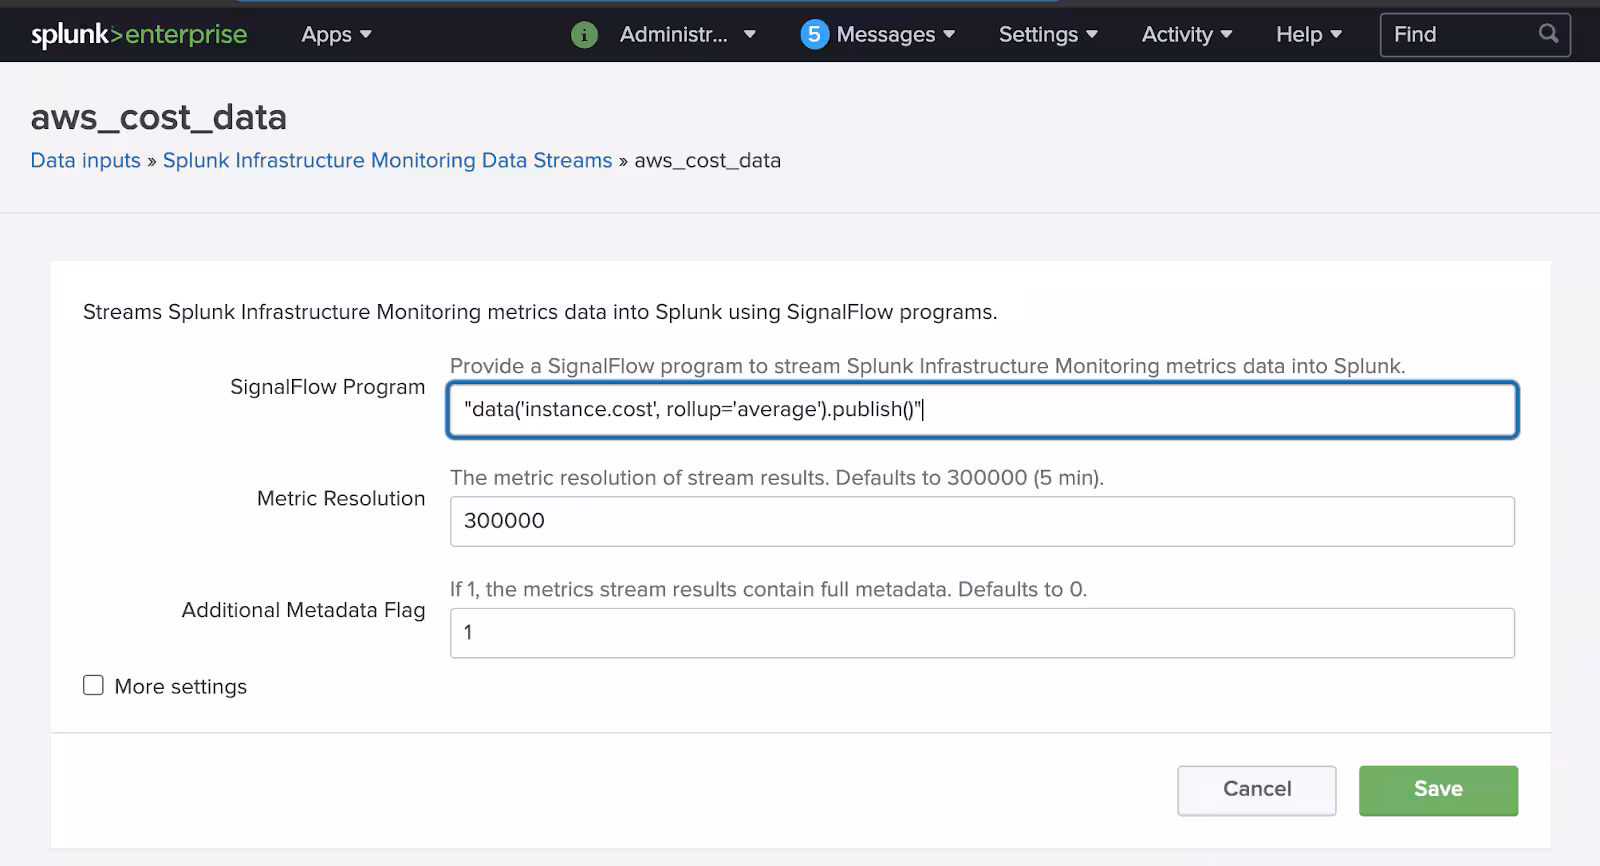This screenshot has height=866, width=1600.
Task: Open Splunk Infrastructure Monitoring Data Streams link
Action: [x=387, y=161]
